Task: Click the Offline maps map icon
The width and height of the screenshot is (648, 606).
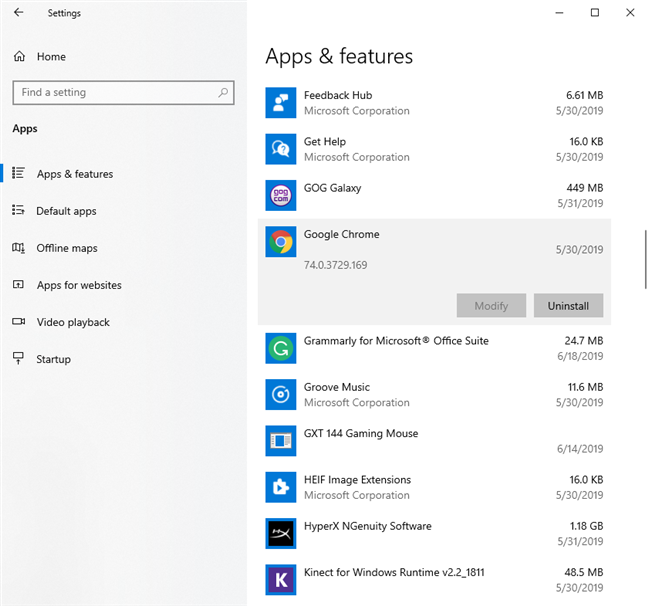Action: point(18,248)
